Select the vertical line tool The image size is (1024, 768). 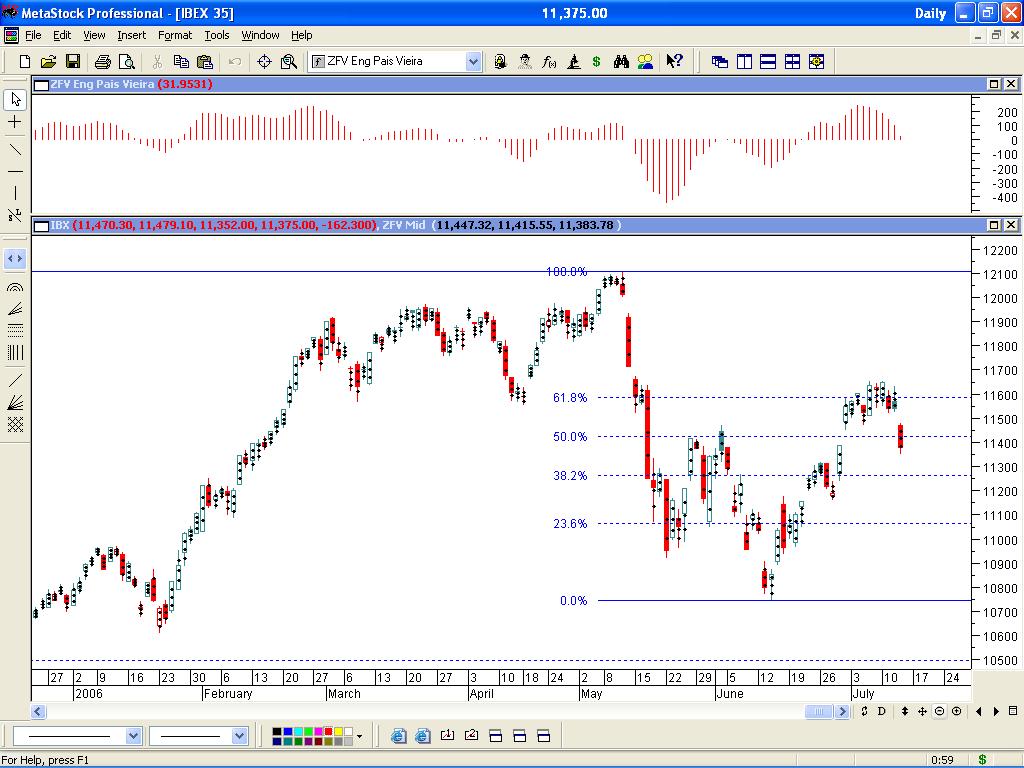pos(15,193)
